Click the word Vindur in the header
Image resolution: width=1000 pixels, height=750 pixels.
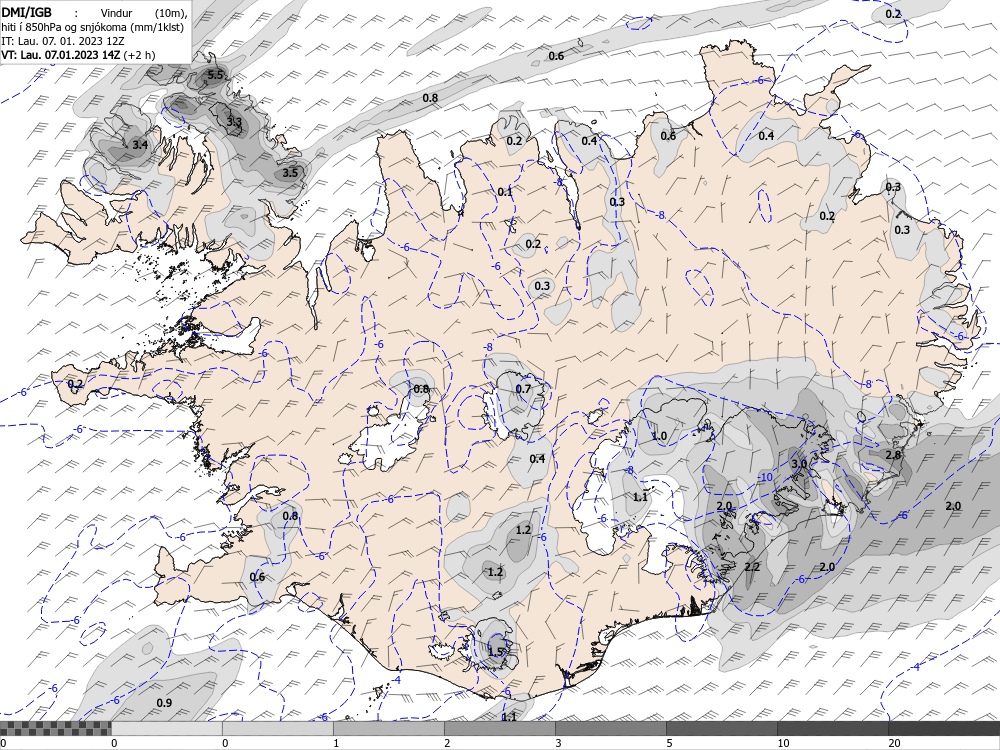coord(117,13)
